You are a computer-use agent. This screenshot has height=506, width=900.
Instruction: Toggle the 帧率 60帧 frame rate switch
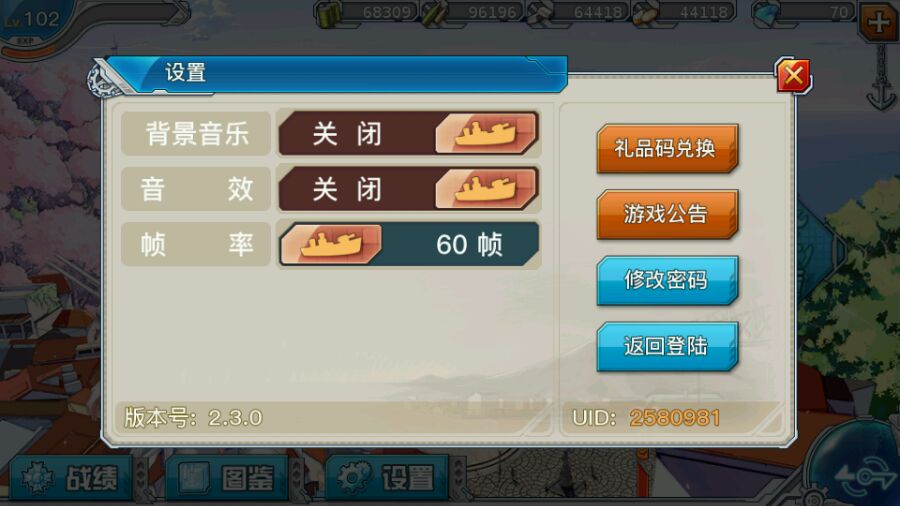409,244
